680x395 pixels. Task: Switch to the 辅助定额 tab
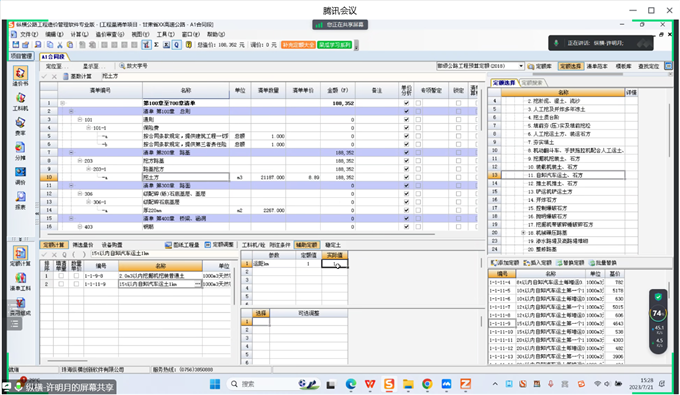(307, 245)
